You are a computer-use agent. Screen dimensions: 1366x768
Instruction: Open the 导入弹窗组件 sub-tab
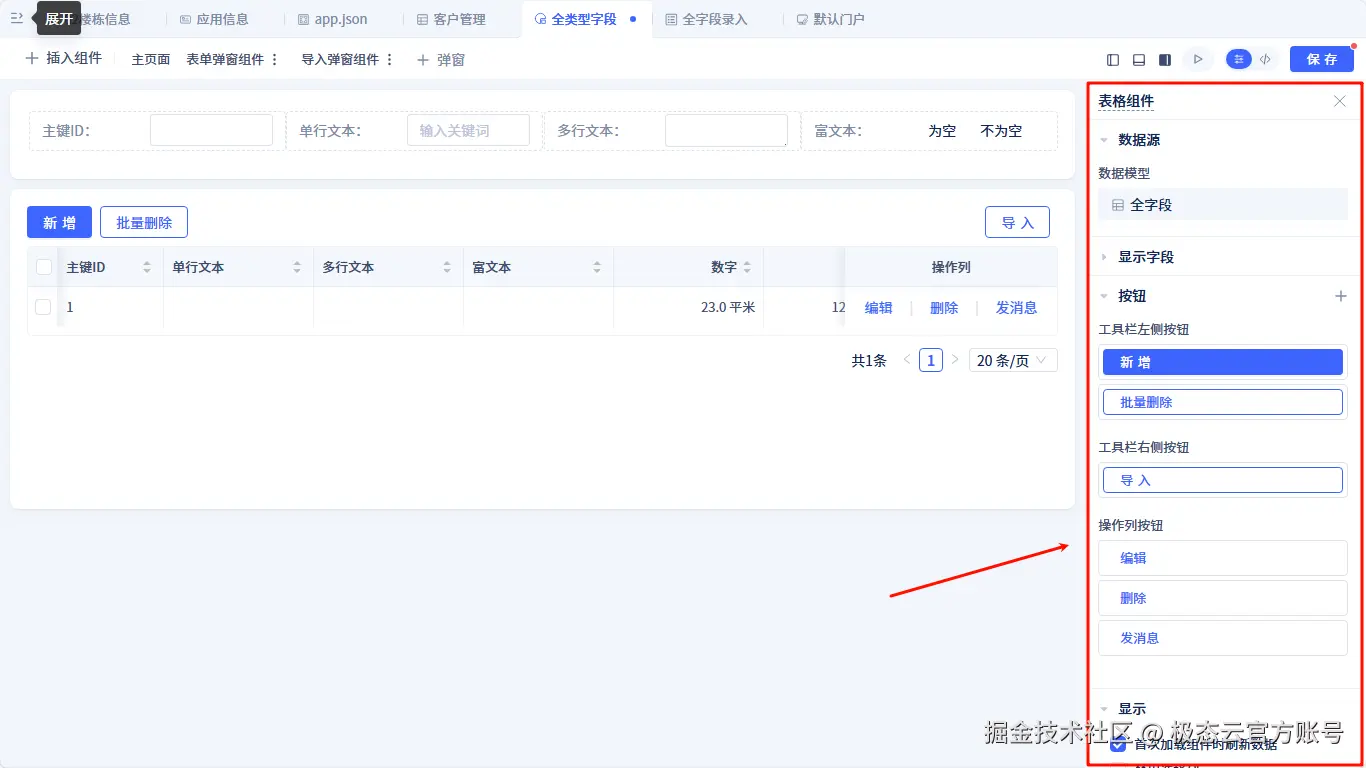click(340, 60)
